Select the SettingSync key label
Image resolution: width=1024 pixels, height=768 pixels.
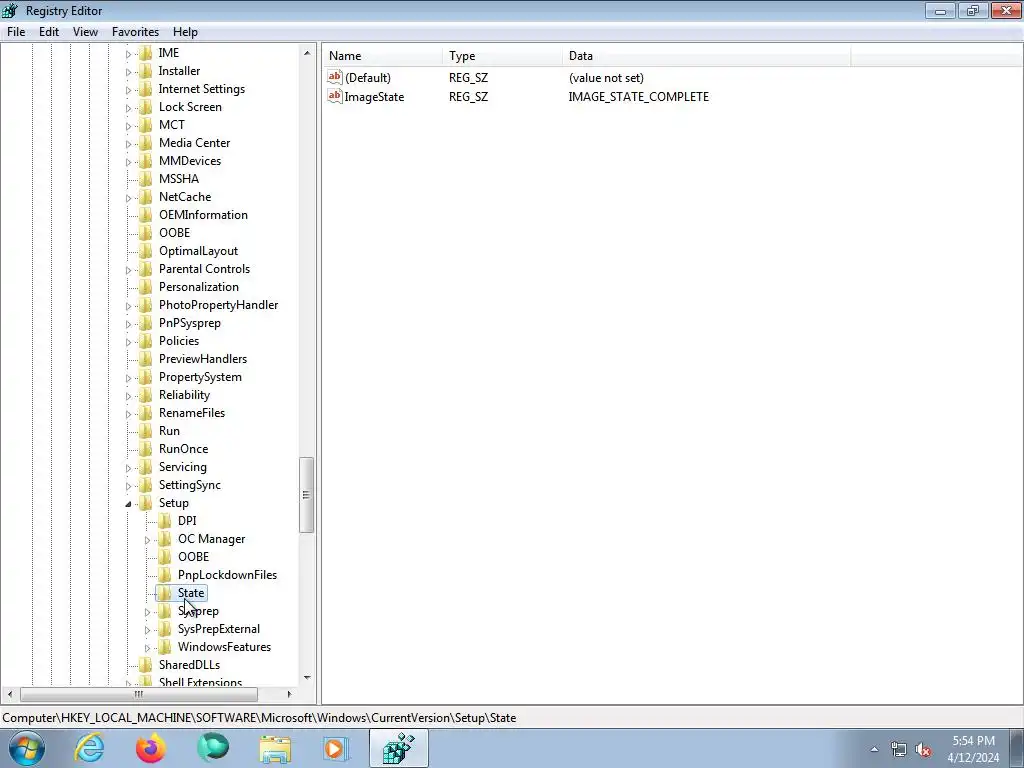coord(190,485)
